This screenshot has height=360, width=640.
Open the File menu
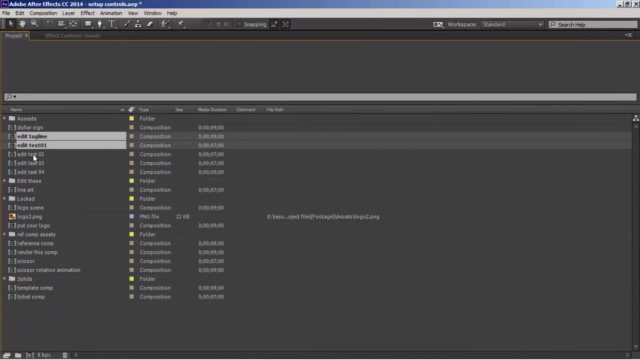[x=6, y=13]
